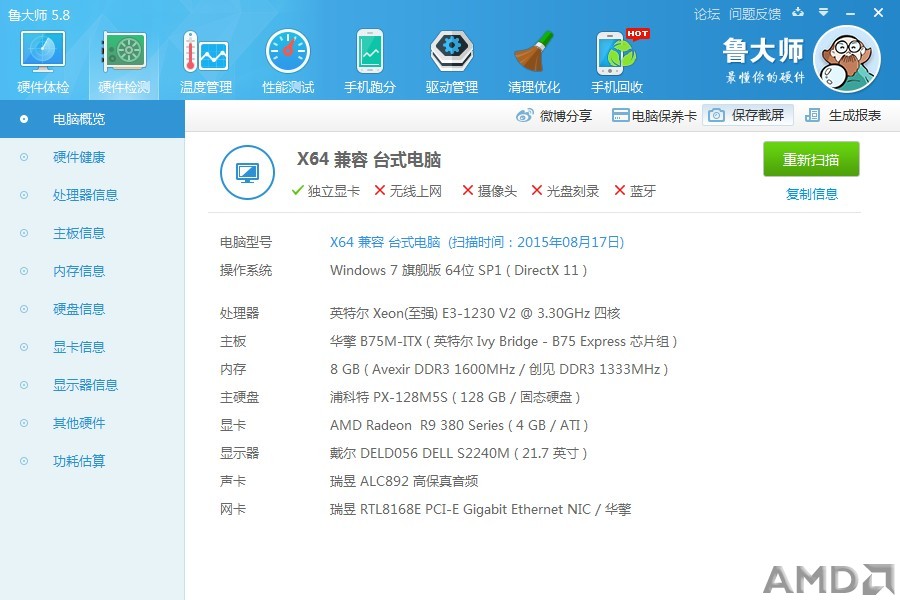Click title bar skin/download icon
Viewport: 900px width, 600px height.
(798, 12)
